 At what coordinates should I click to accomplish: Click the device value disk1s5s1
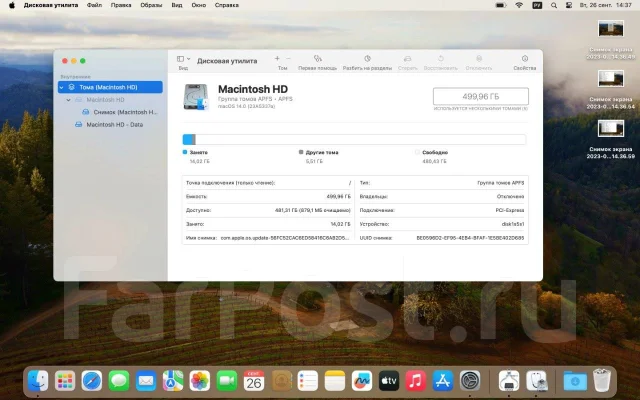point(513,224)
